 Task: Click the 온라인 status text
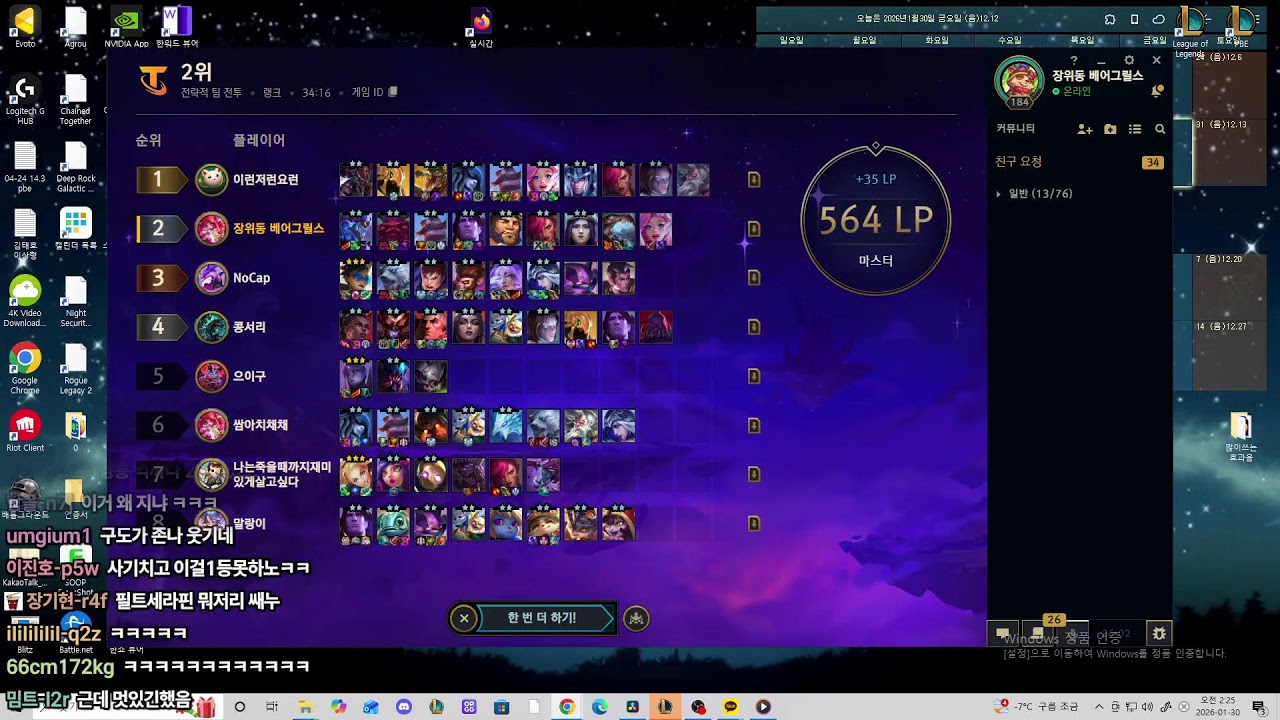1077,91
